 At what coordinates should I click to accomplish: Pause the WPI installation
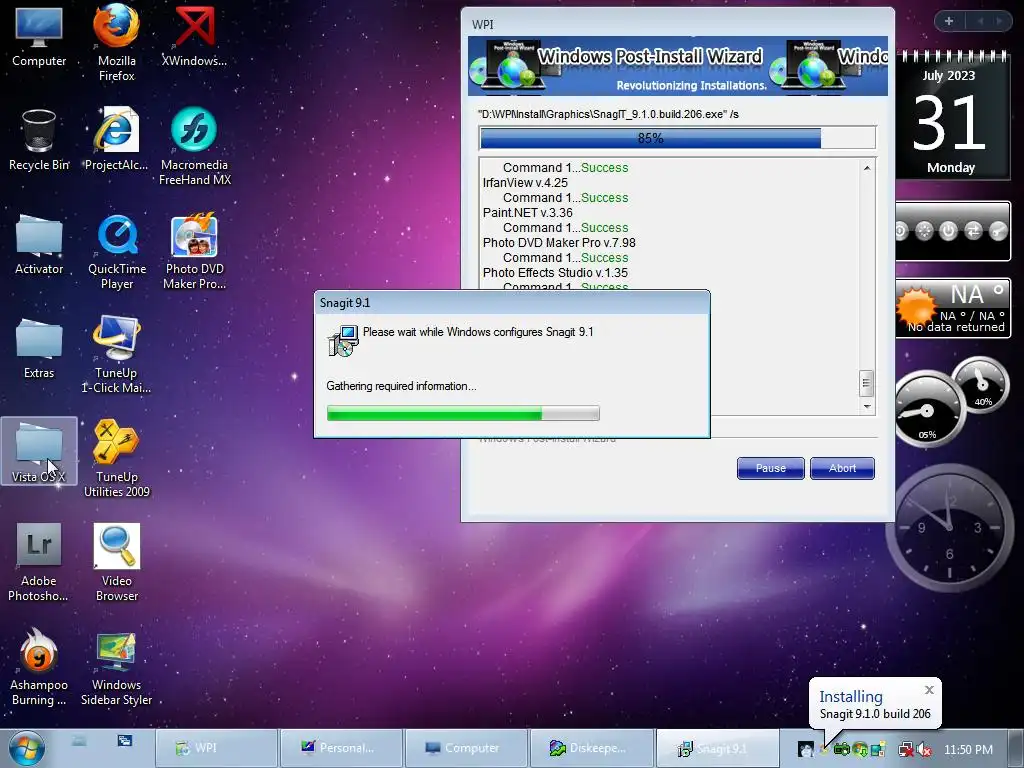point(771,468)
